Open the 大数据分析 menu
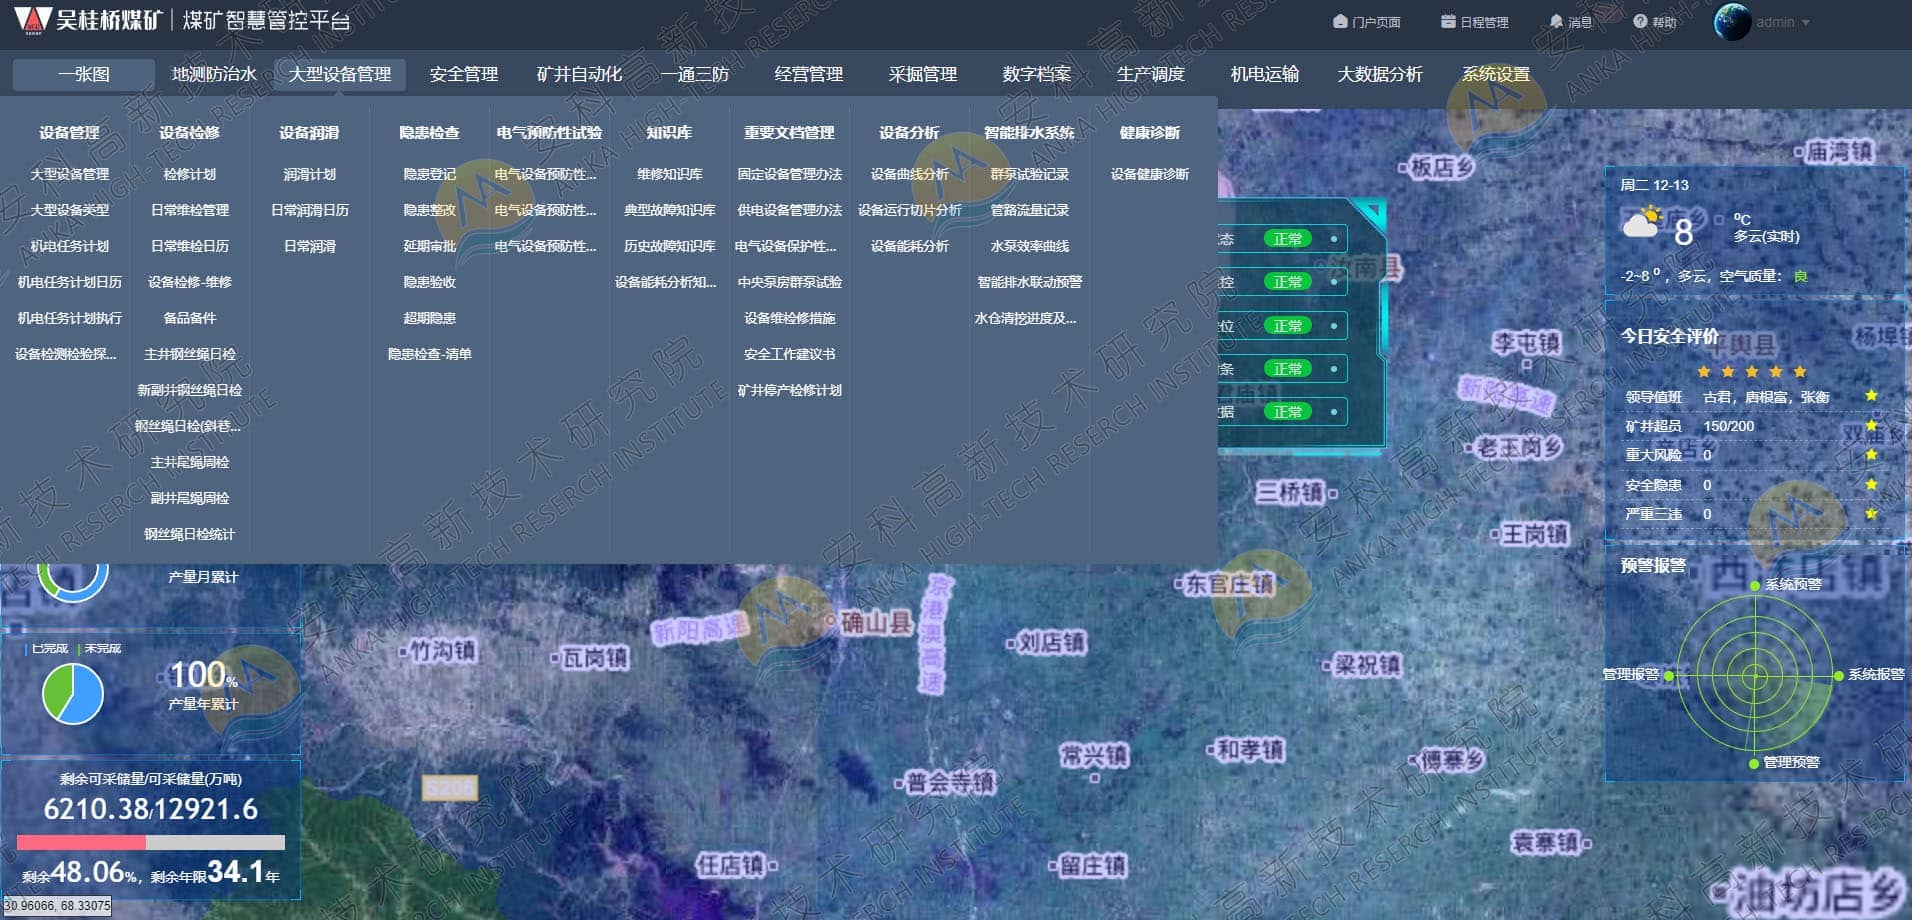This screenshot has width=1912, height=920. click(1380, 74)
